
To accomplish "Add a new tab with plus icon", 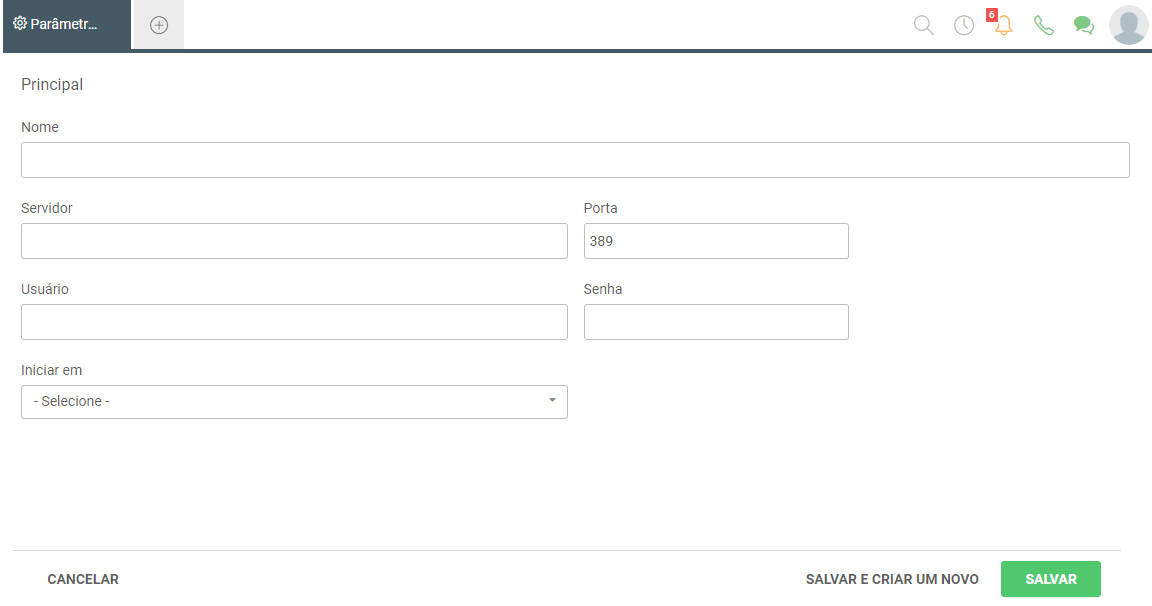I will [159, 25].
